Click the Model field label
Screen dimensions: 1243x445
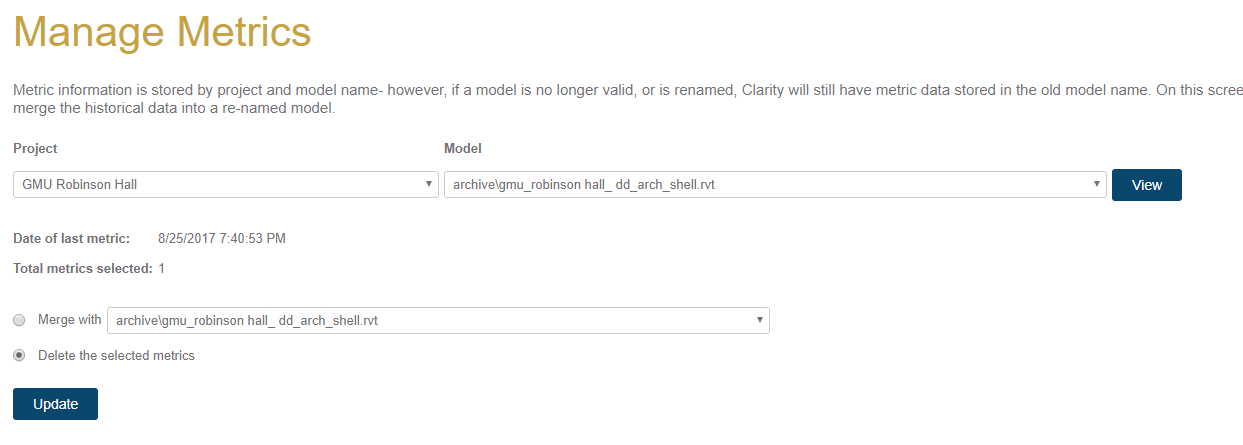pos(462,148)
